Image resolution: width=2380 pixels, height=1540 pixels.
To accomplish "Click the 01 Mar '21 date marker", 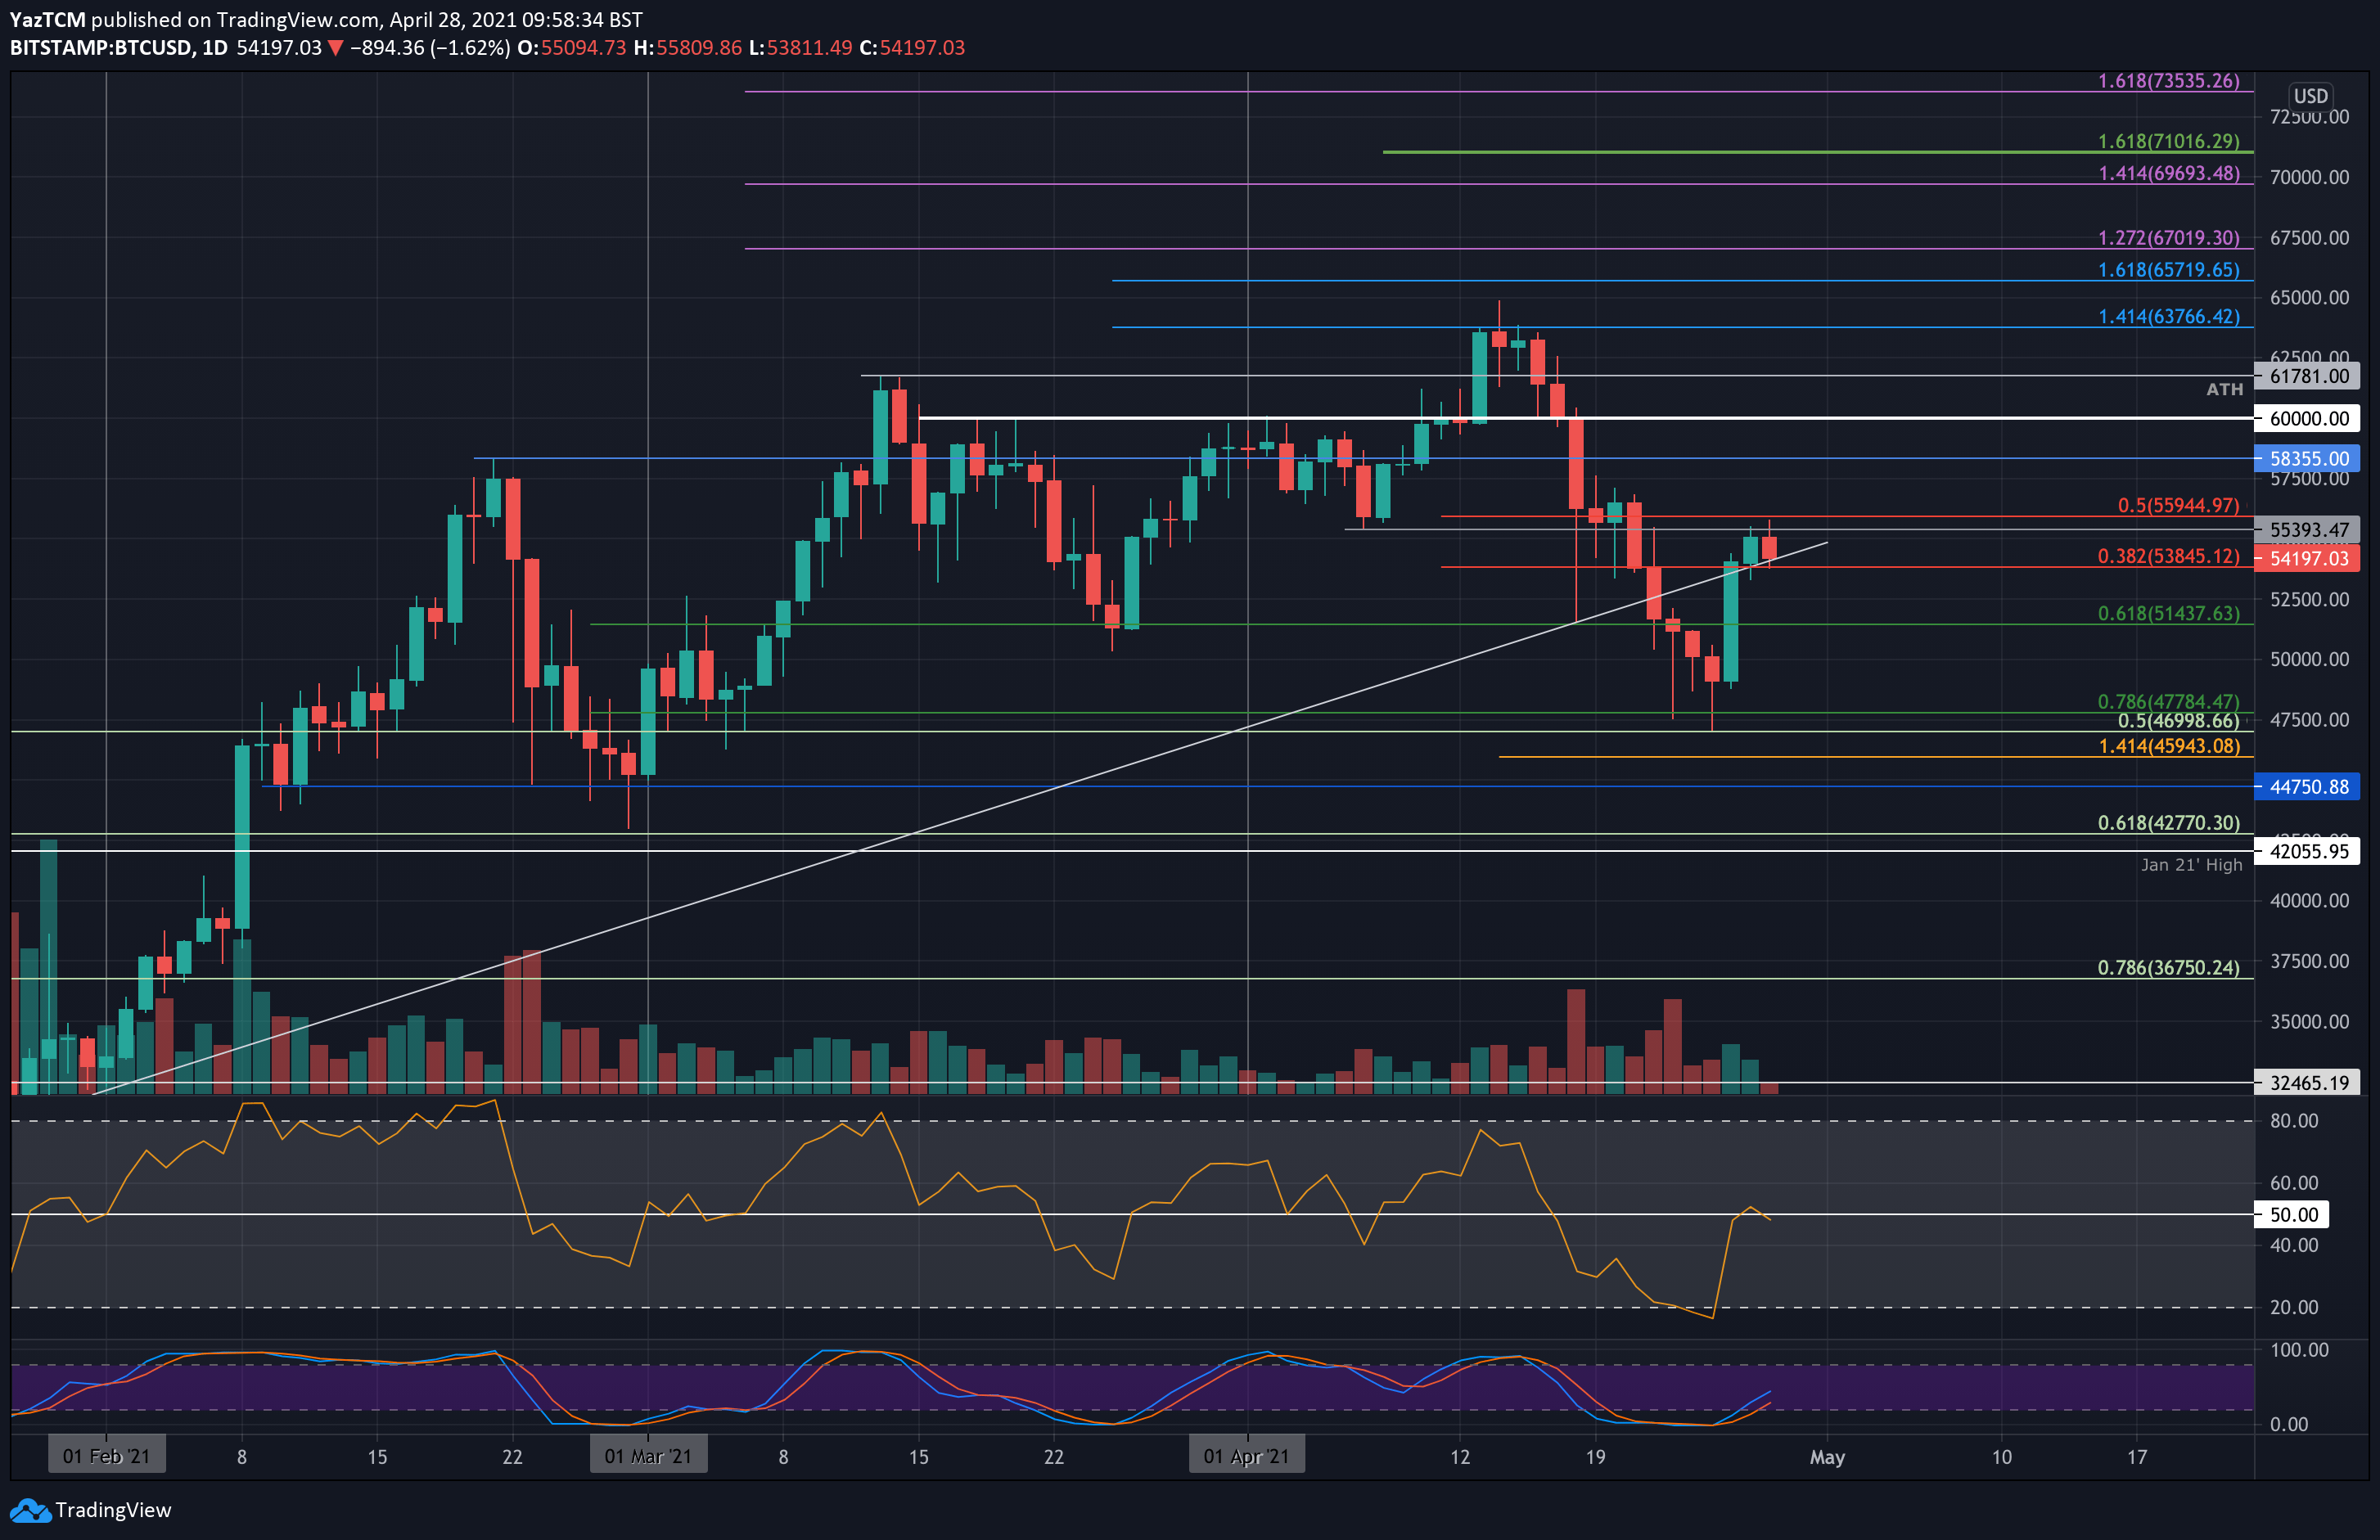I will pyautogui.click(x=648, y=1456).
